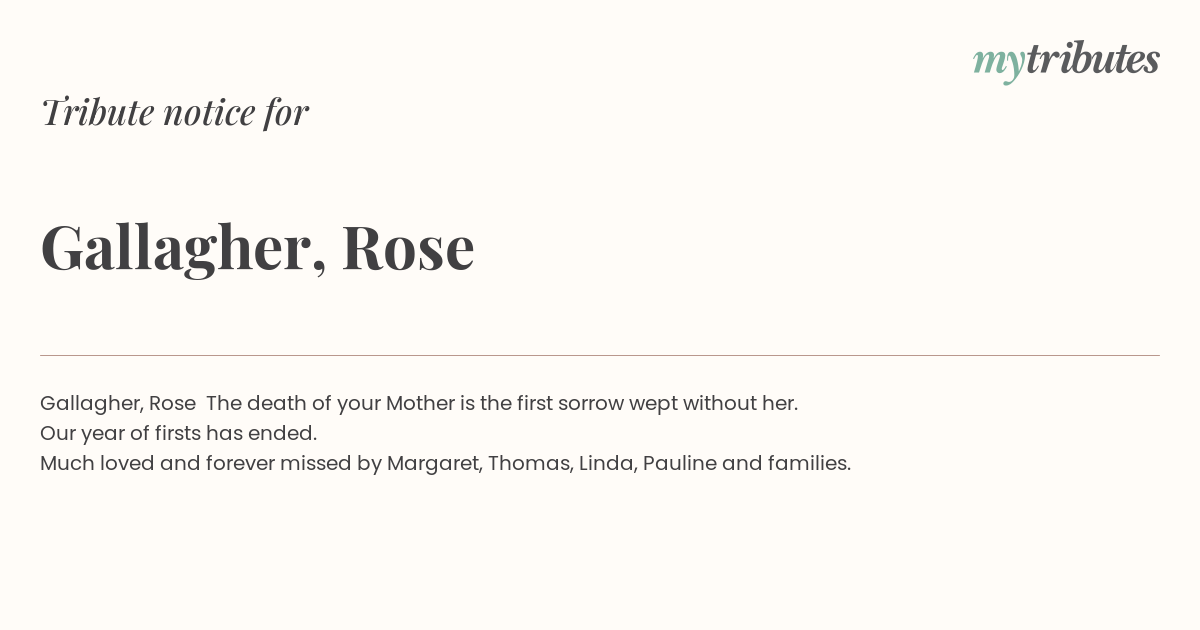Select the sentence about death of your Mother
The height and width of the screenshot is (630, 1200).
click(502, 404)
